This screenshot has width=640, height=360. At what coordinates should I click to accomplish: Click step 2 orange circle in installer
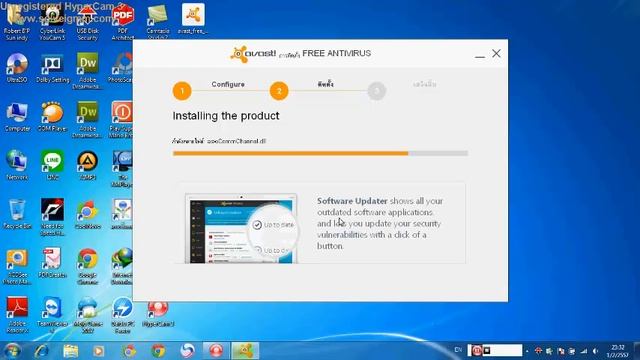coord(279,91)
